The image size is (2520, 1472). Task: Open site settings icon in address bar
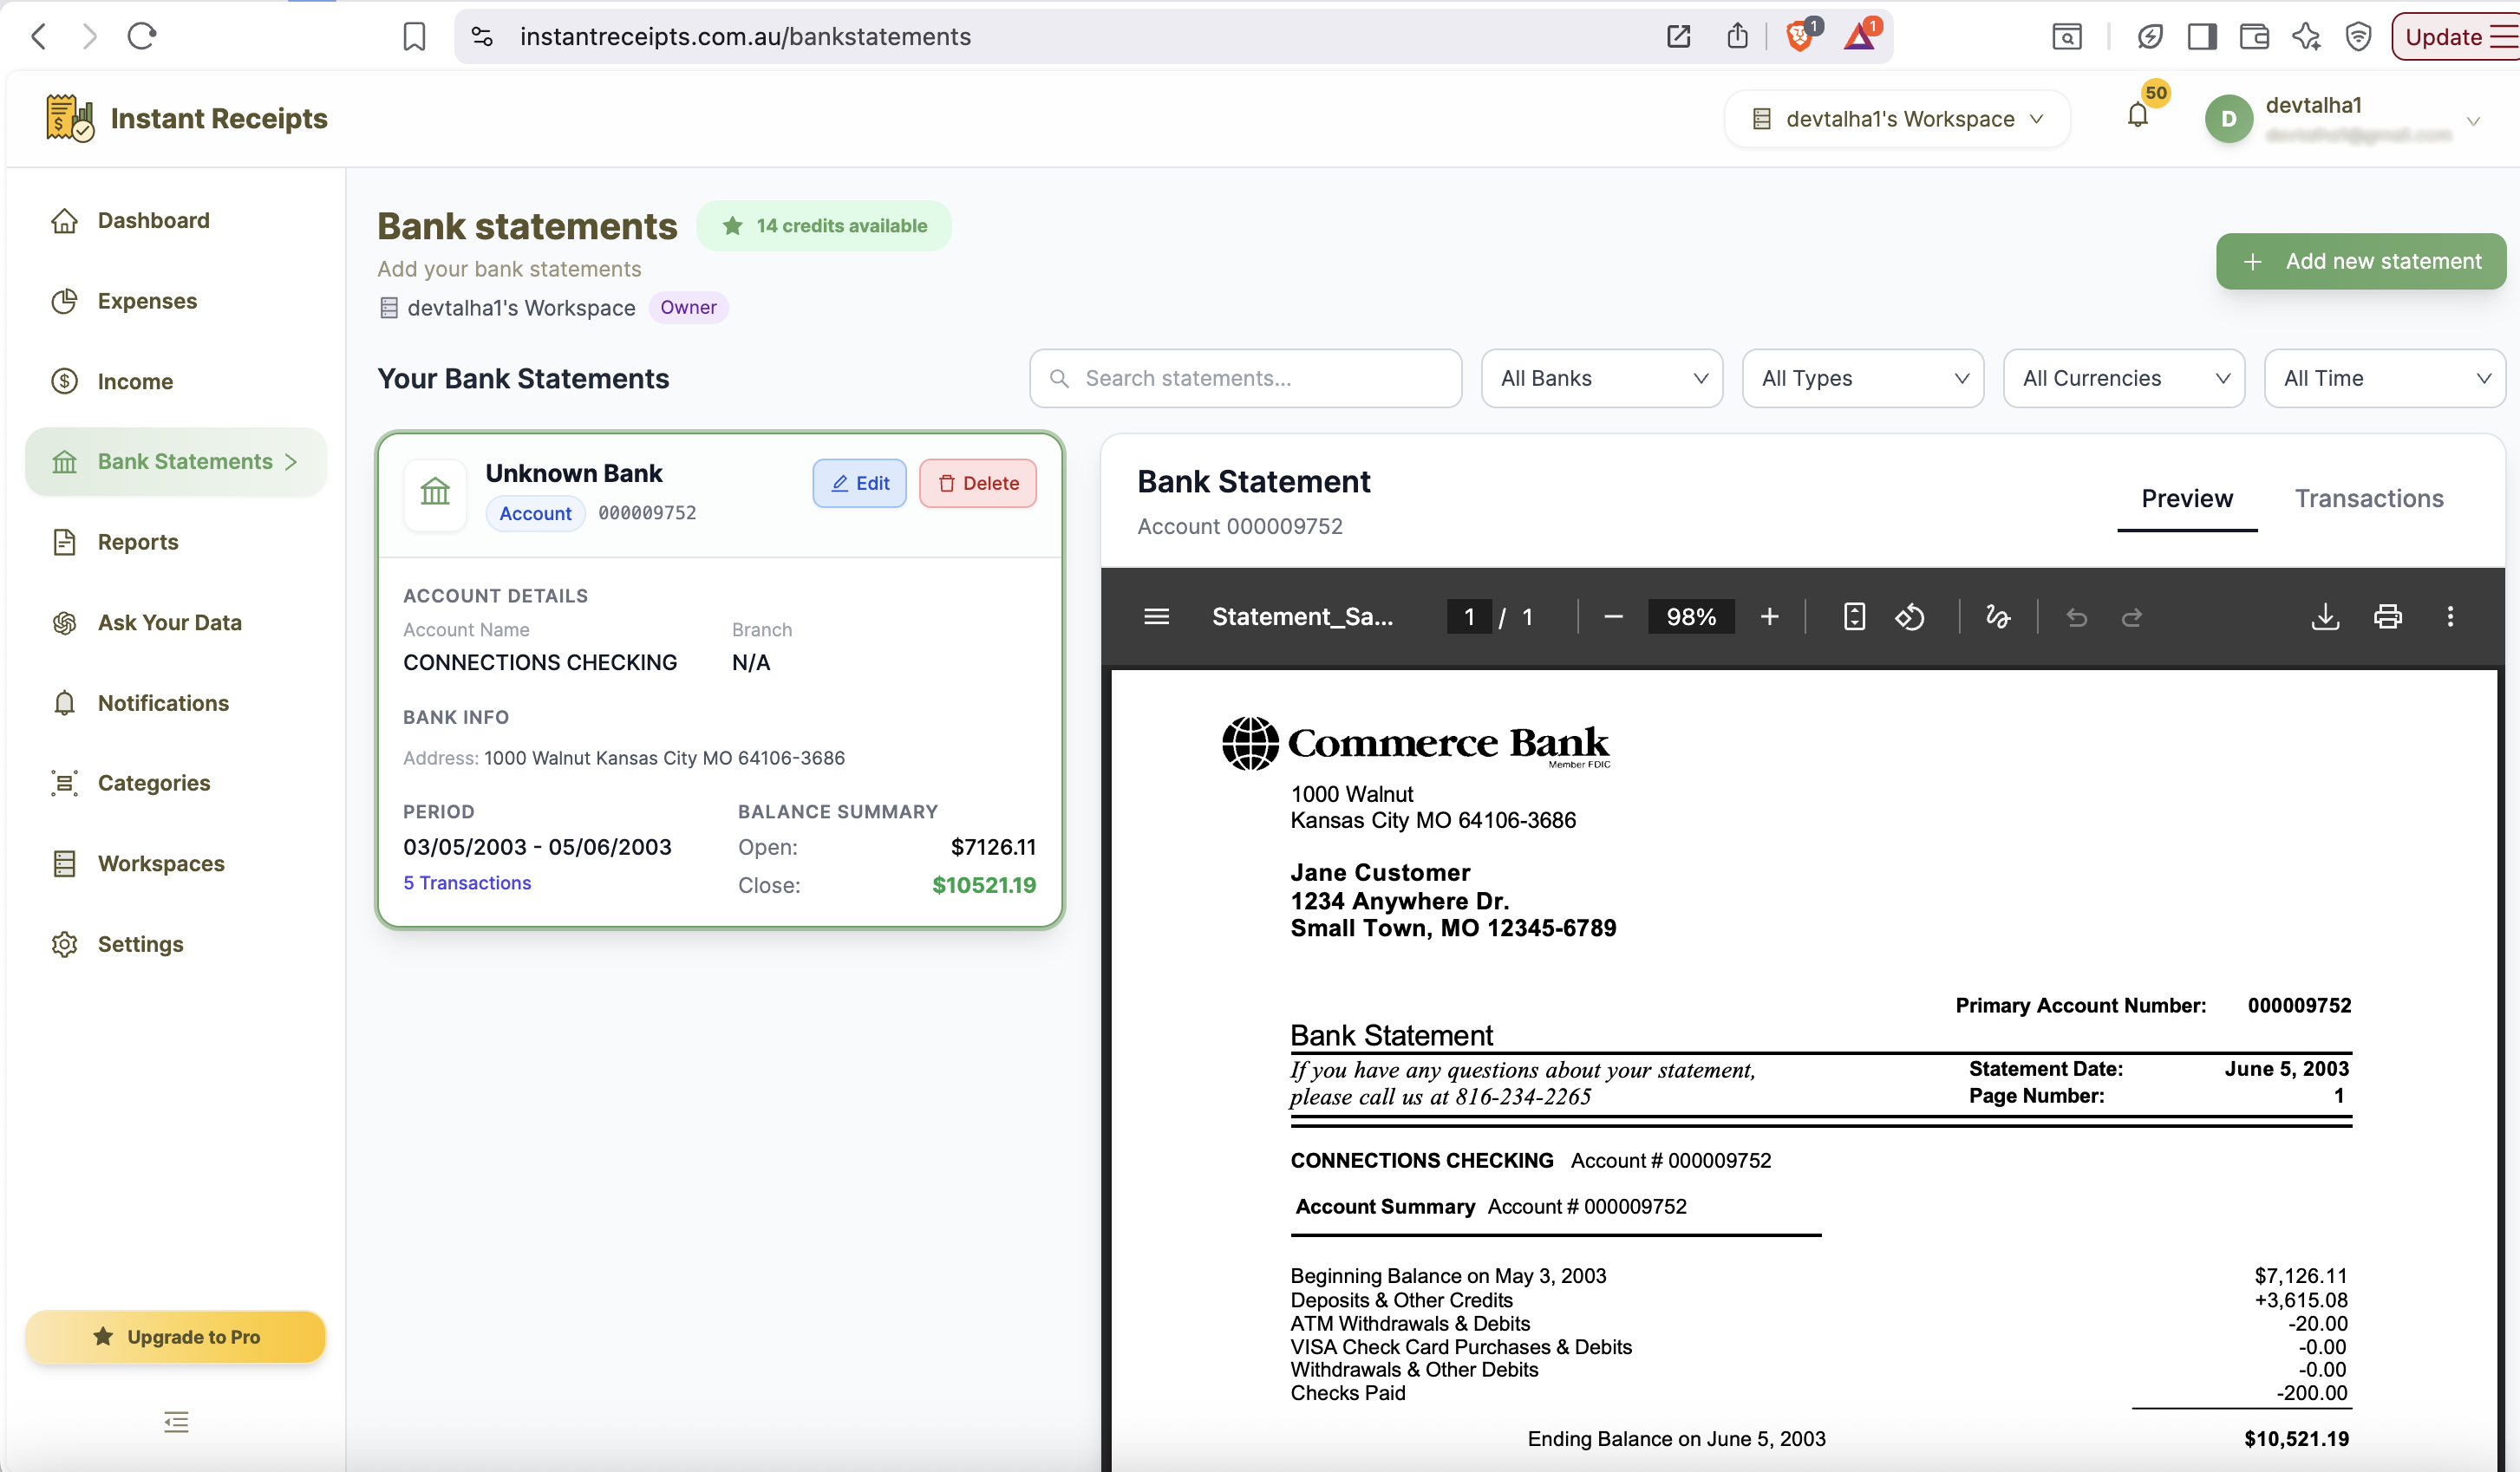point(482,37)
